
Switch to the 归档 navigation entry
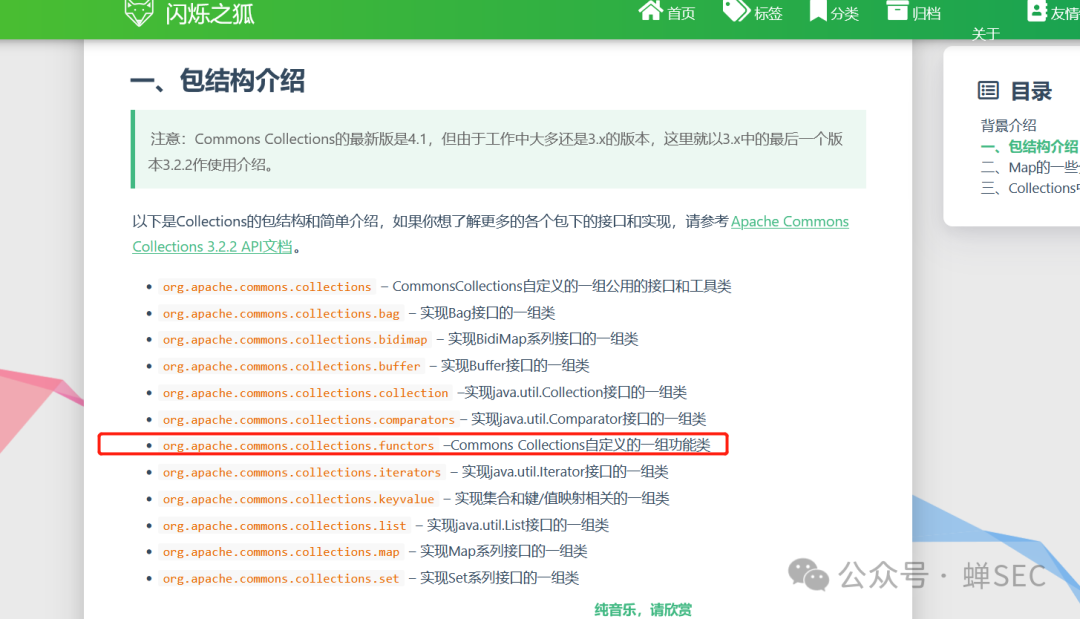[x=914, y=12]
